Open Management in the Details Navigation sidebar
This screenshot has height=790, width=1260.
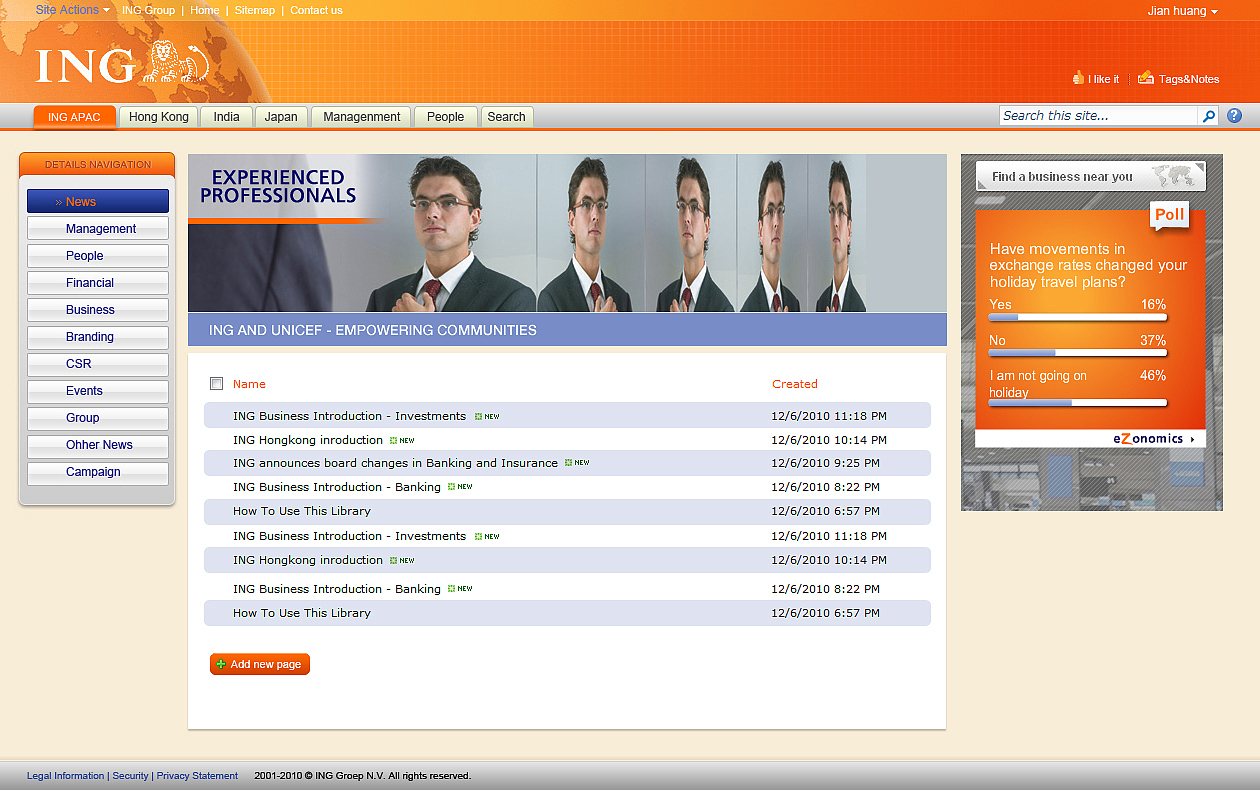click(98, 229)
